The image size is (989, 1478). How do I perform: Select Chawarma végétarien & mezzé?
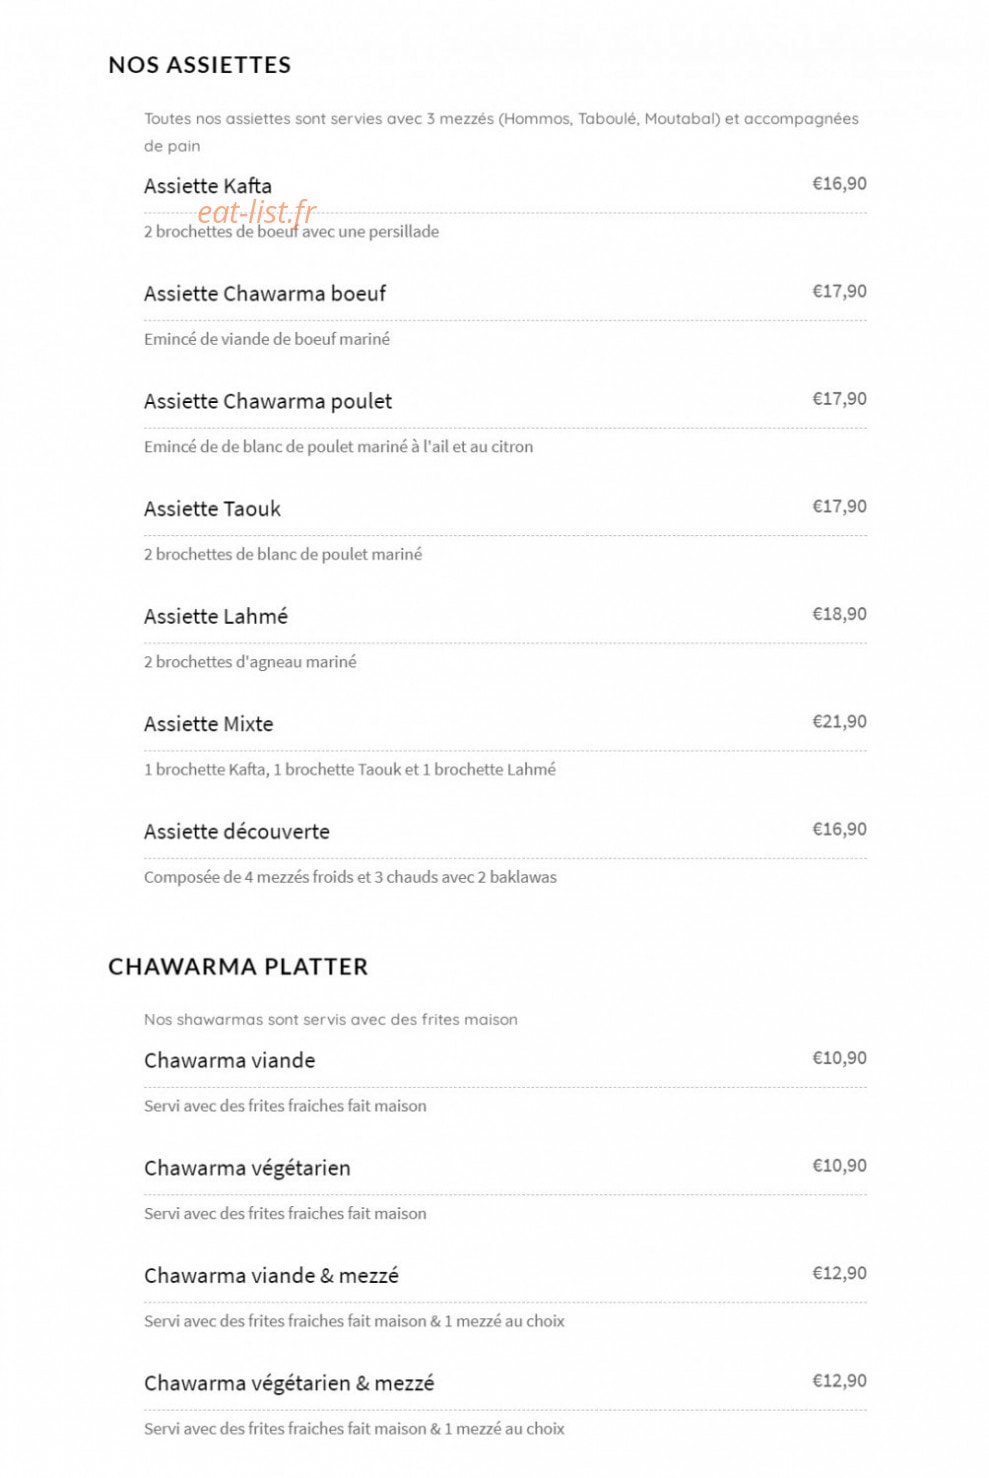point(289,1383)
